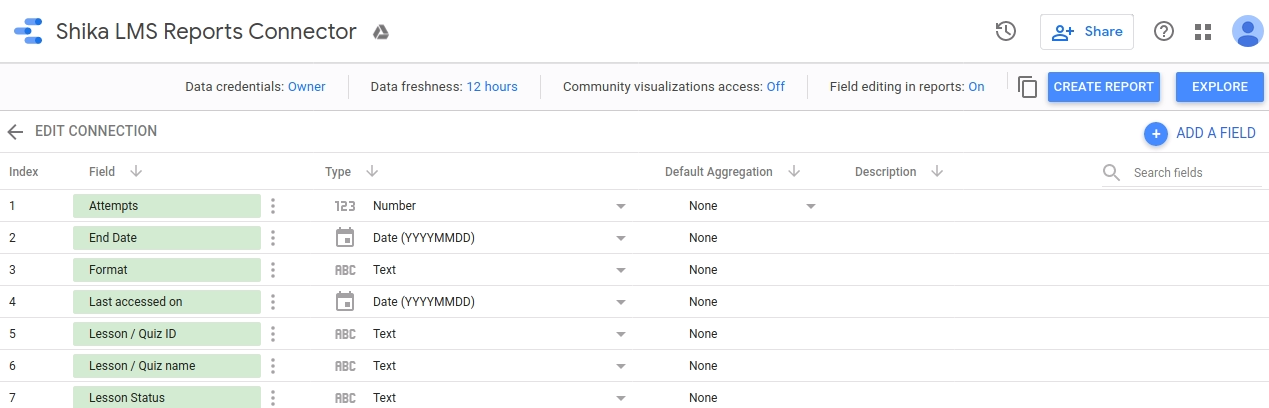The height and width of the screenshot is (408, 1269).
Task: Sort by Type column arrow
Action: (372, 171)
